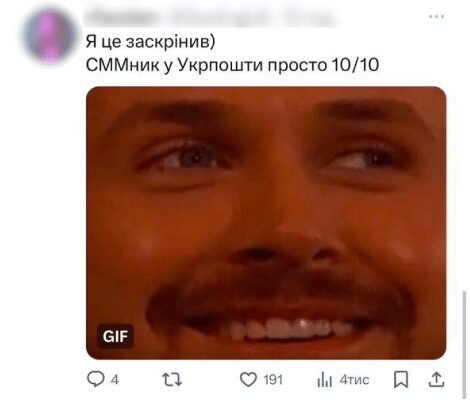470x400 pixels.
Task: Click the reply count number 4
Action: click(114, 380)
